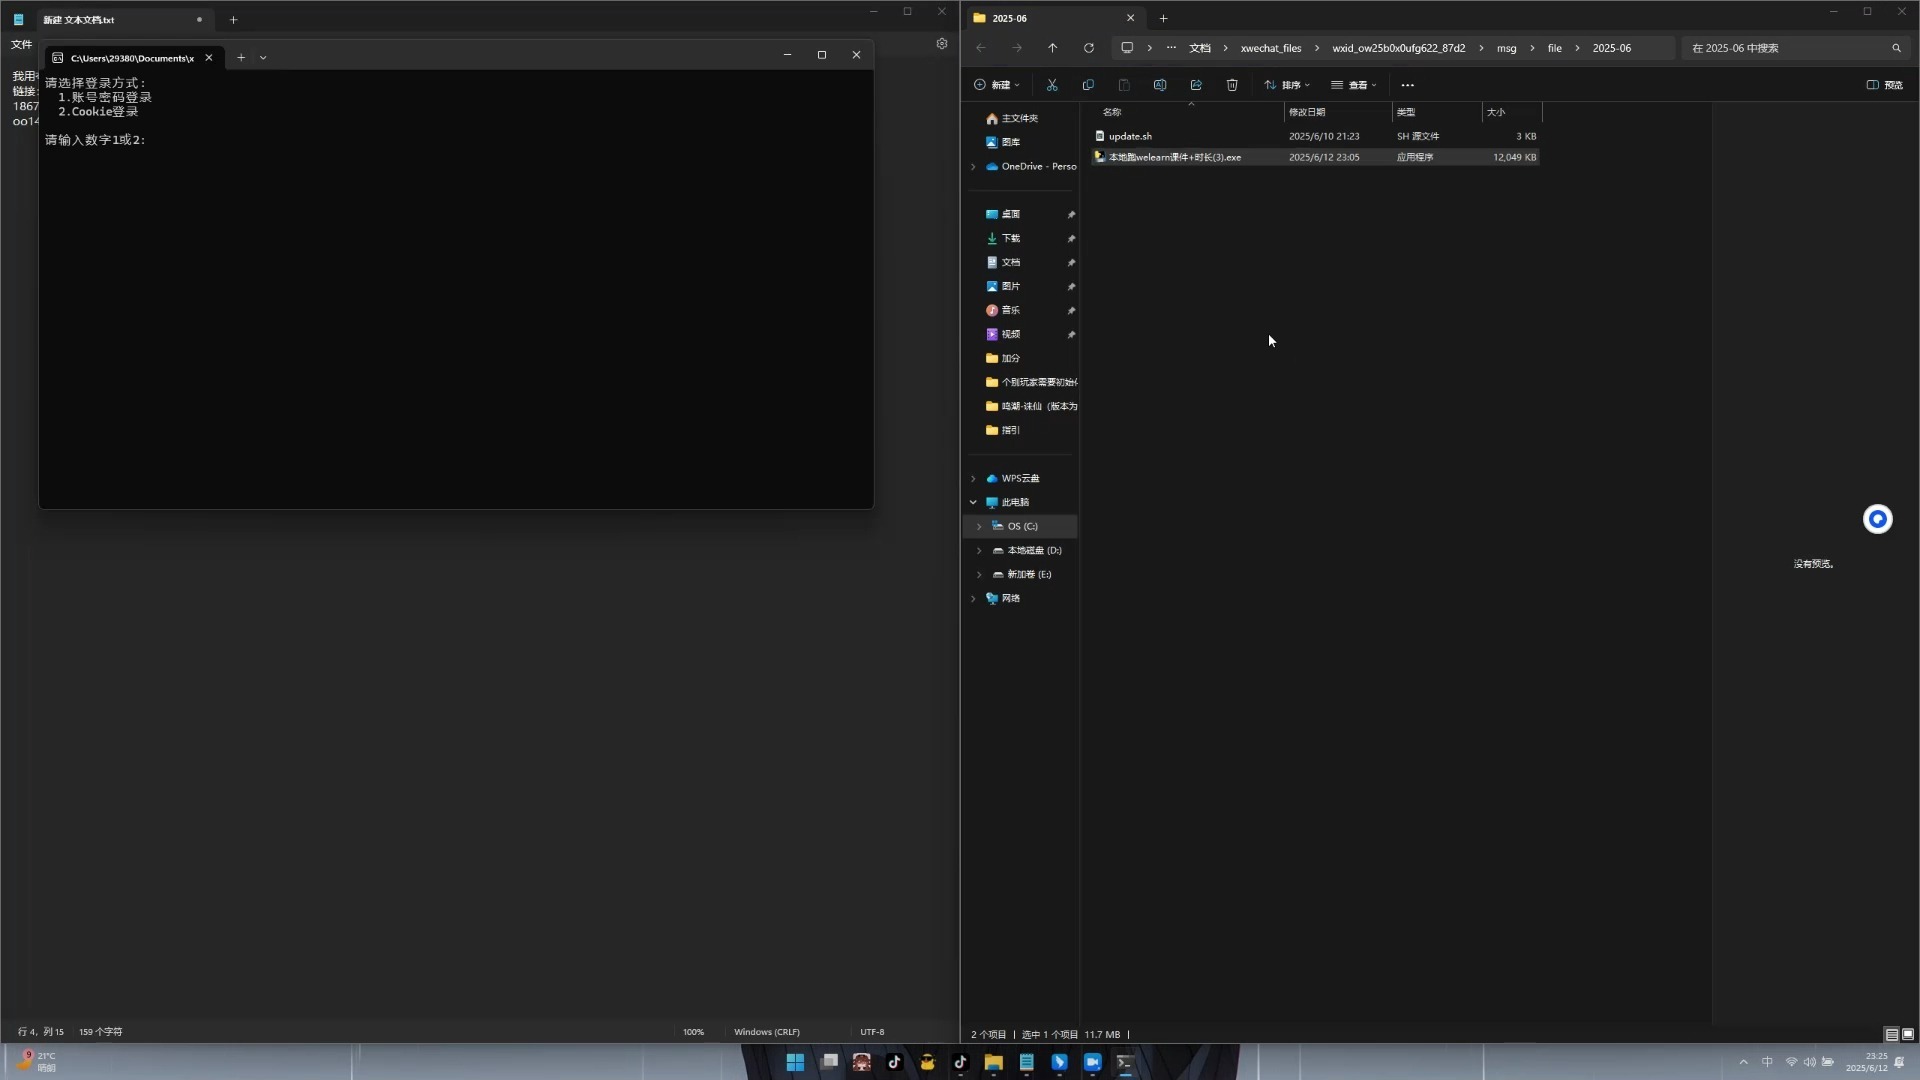This screenshot has width=1920, height=1080.
Task: Expand the 本地磁盘 (D:) drive node
Action: click(x=979, y=551)
